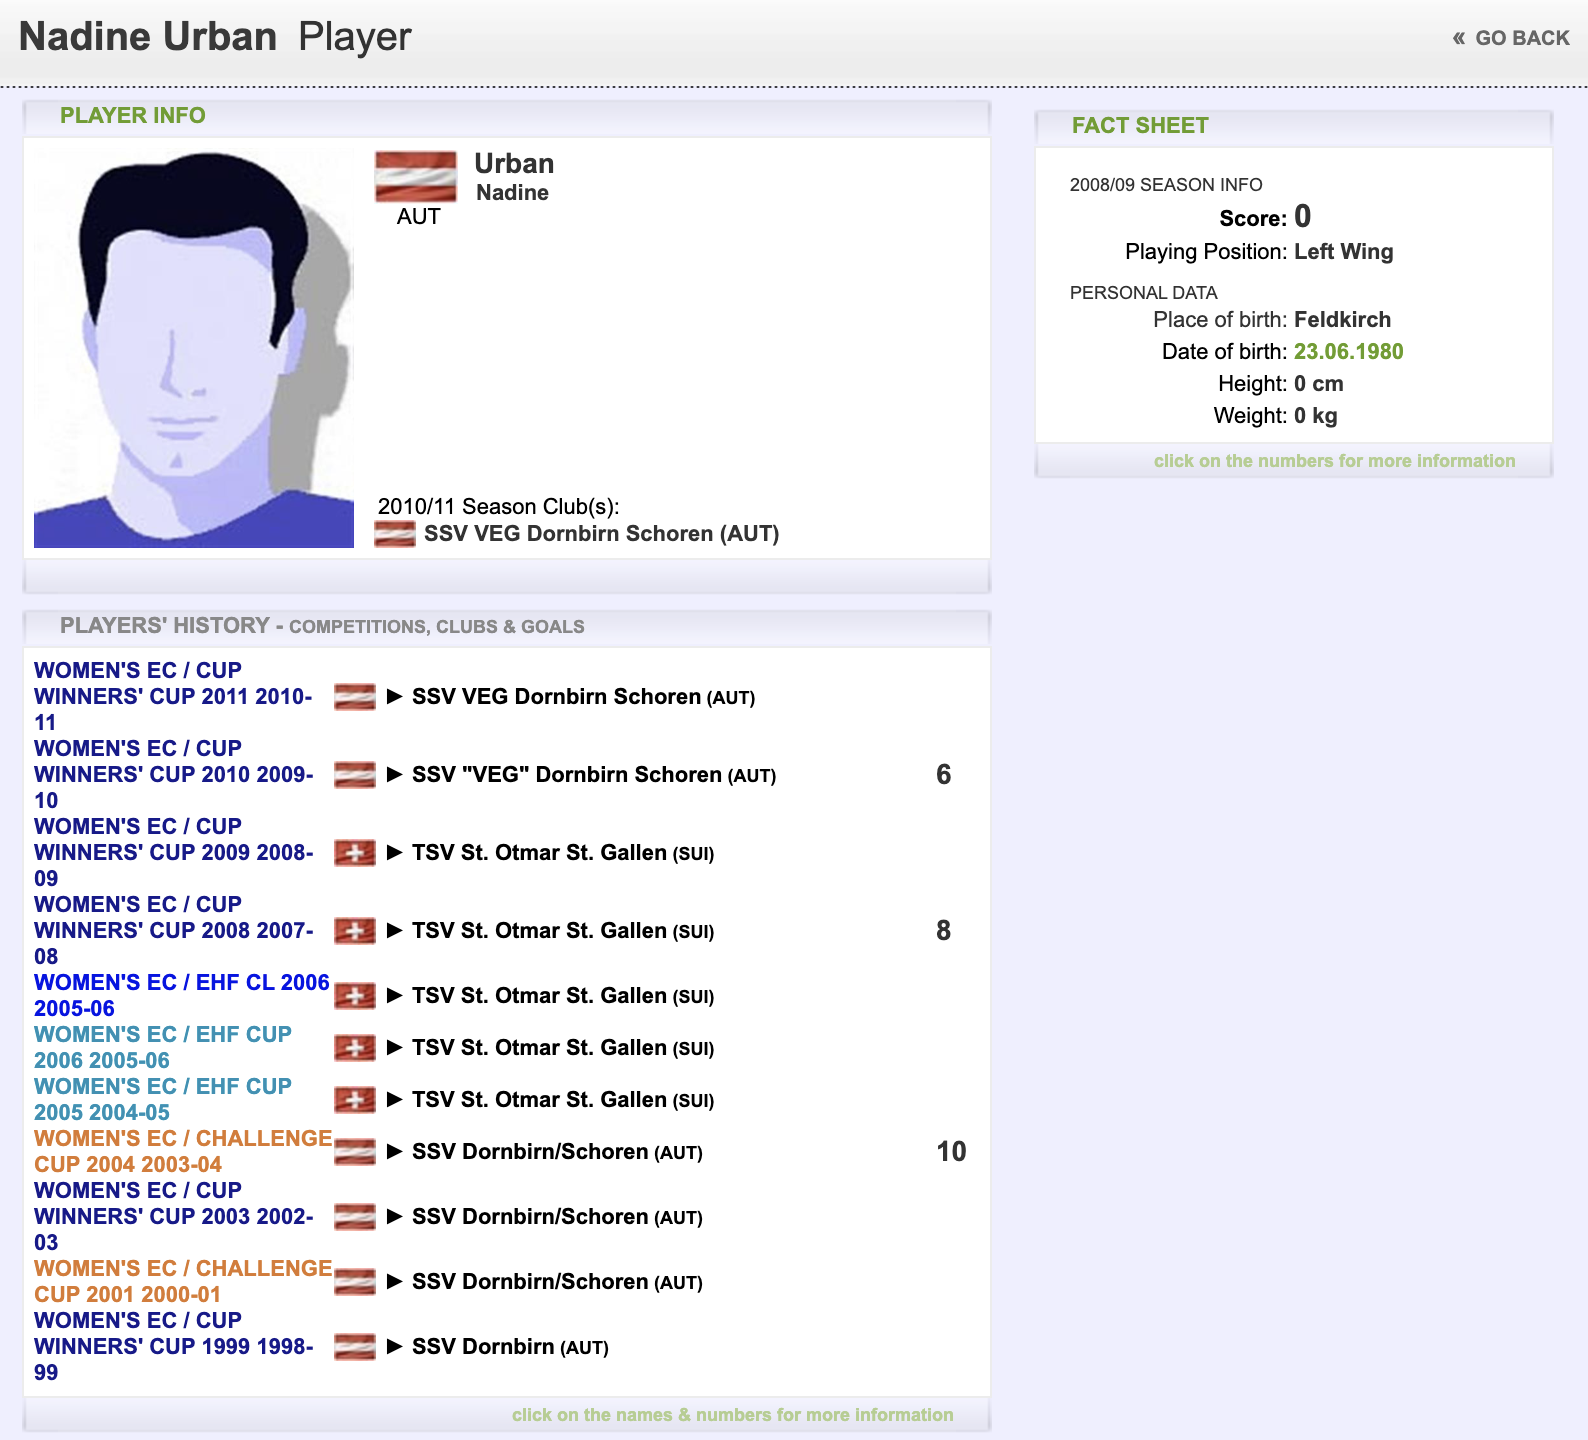Open Cup Winners' Cup 2011 2010-11 competition

point(173,696)
